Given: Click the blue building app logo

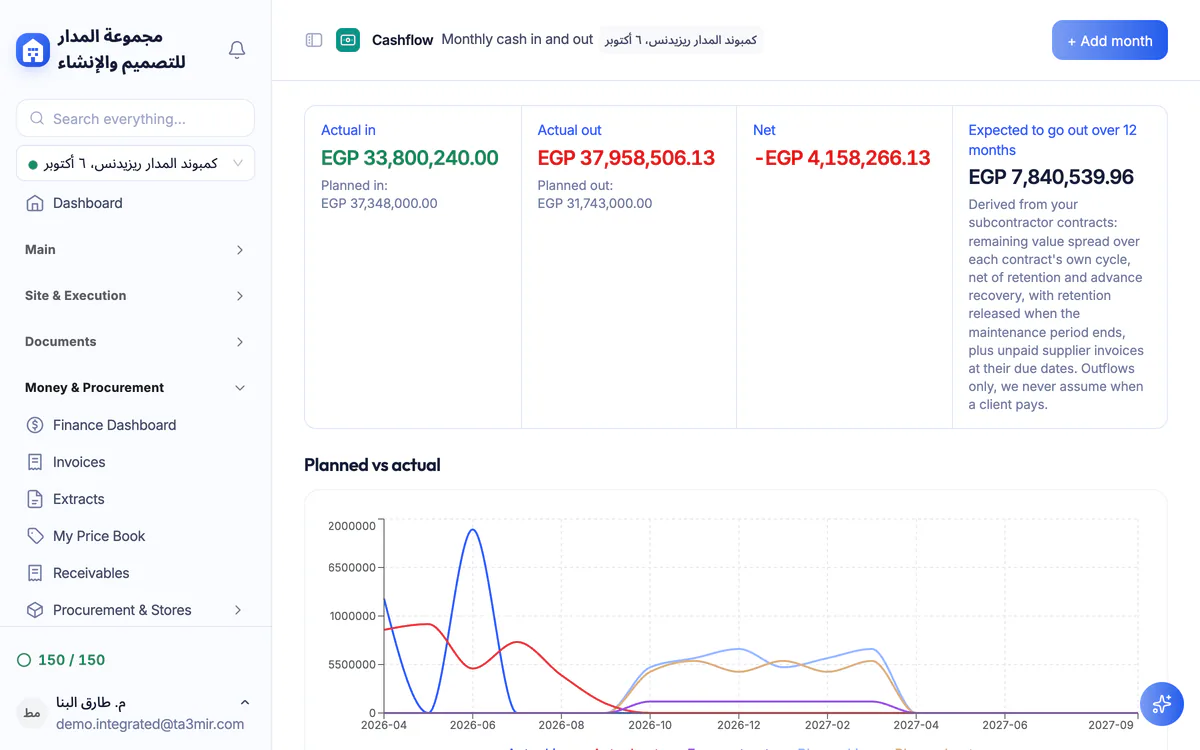Looking at the screenshot, I should pos(33,50).
